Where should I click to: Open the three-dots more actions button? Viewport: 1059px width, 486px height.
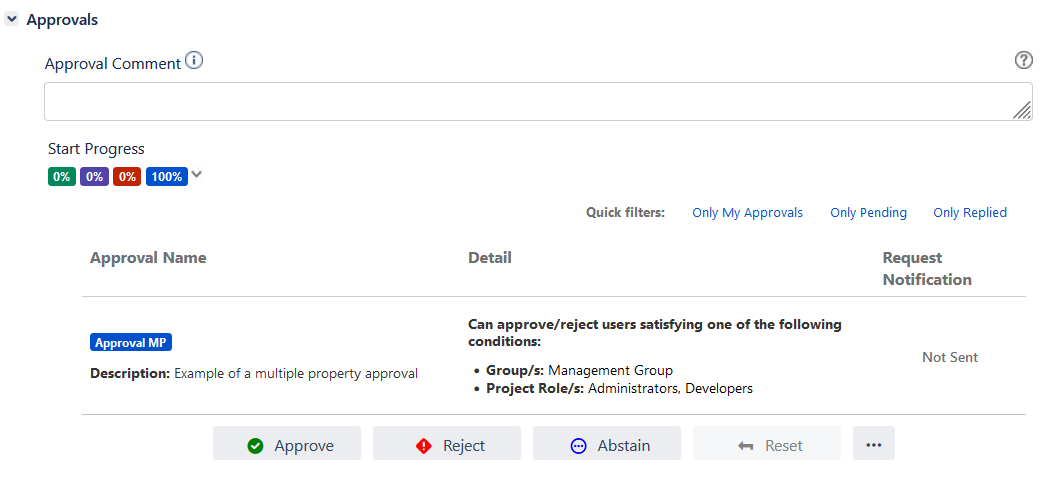873,444
